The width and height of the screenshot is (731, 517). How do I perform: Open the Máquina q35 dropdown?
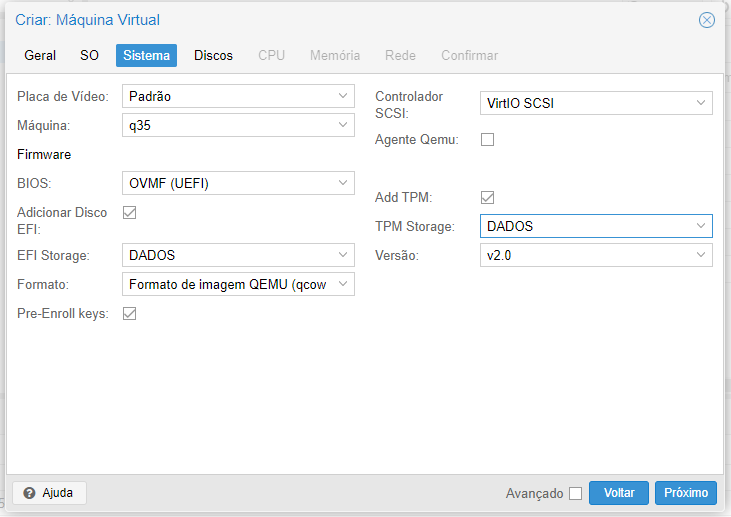[x=238, y=125]
